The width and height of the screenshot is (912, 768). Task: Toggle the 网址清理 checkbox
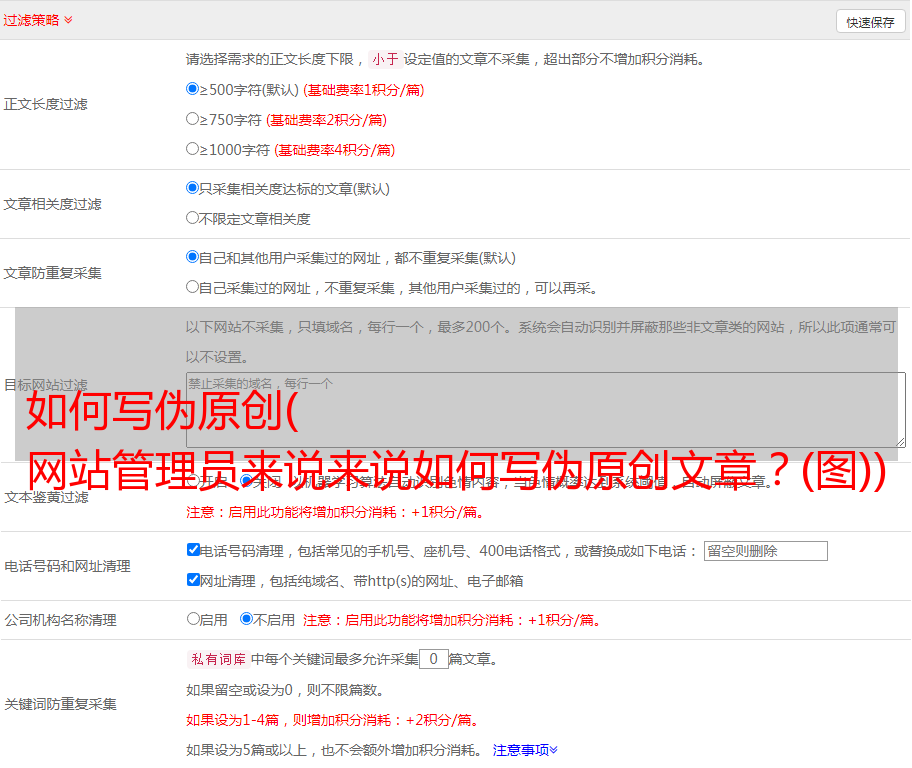tap(193, 580)
